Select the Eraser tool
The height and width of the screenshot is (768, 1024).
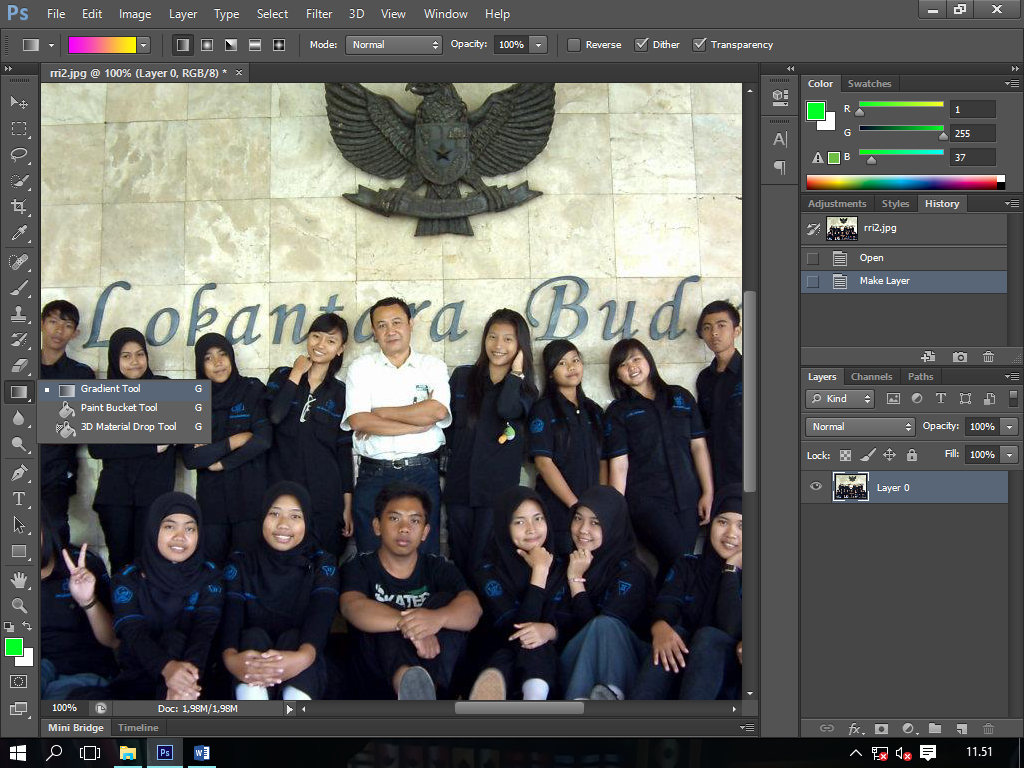[19, 365]
